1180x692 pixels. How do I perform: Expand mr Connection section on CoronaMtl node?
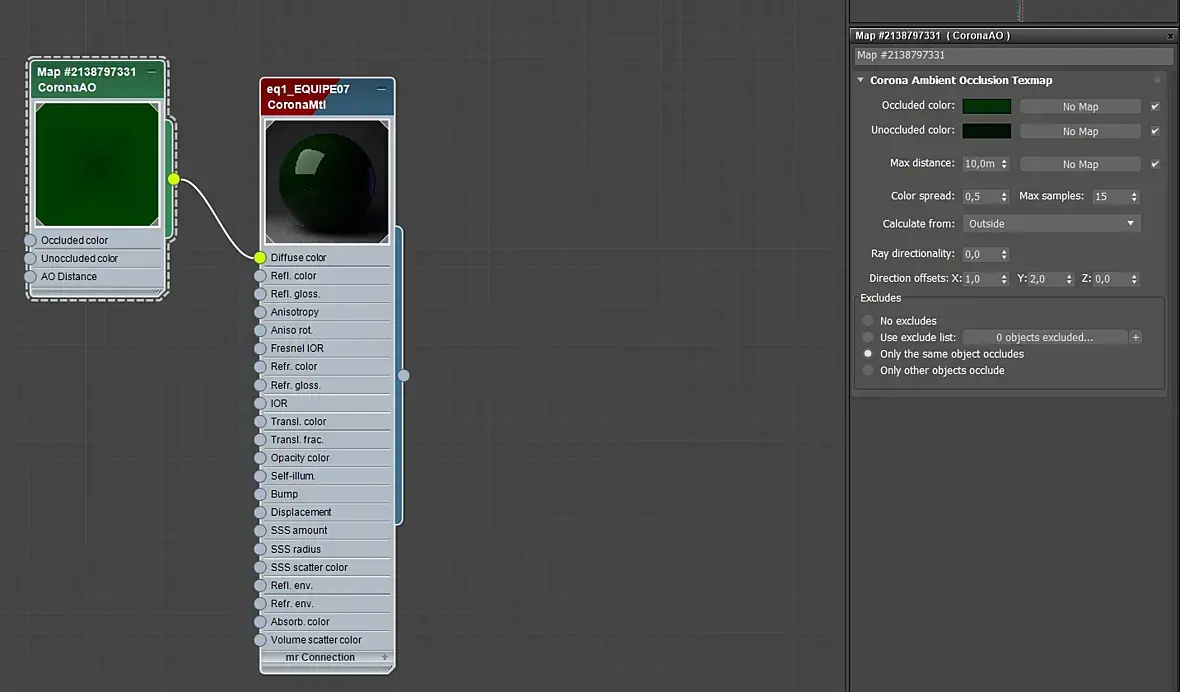pos(385,657)
